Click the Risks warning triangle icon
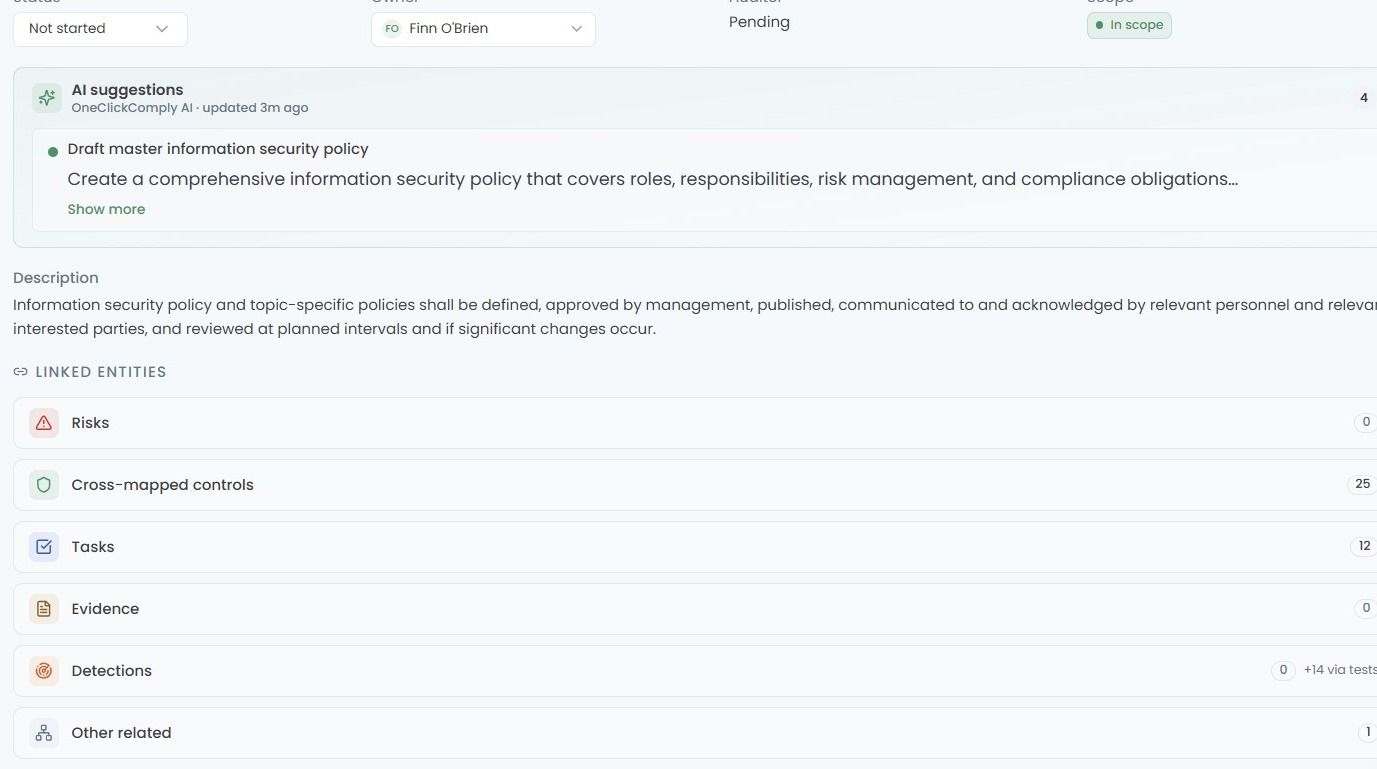 44,423
